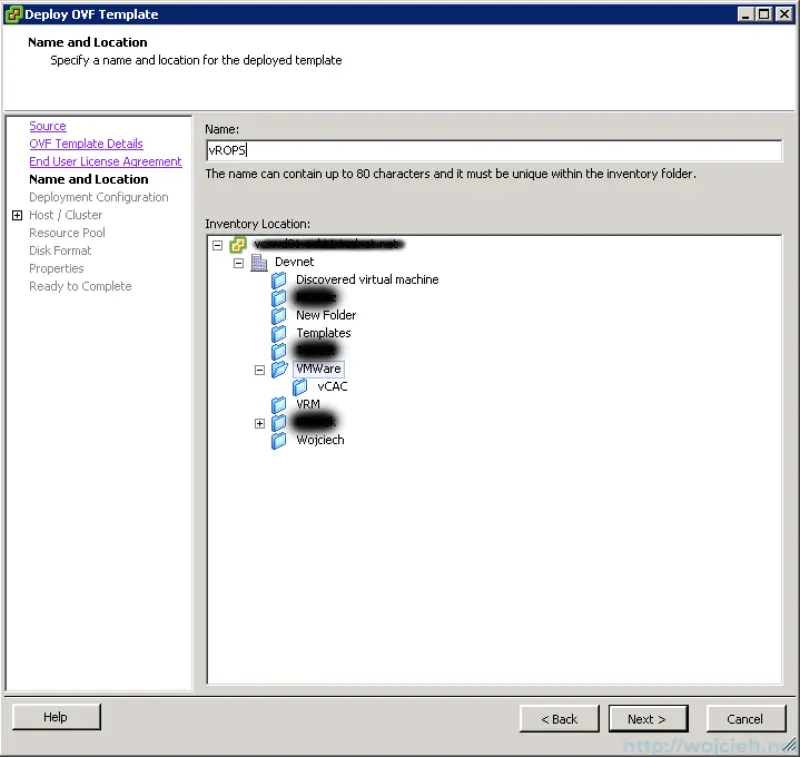Select the VMWare folder in the inventory tree
The width and height of the screenshot is (800, 757).
[x=318, y=369]
